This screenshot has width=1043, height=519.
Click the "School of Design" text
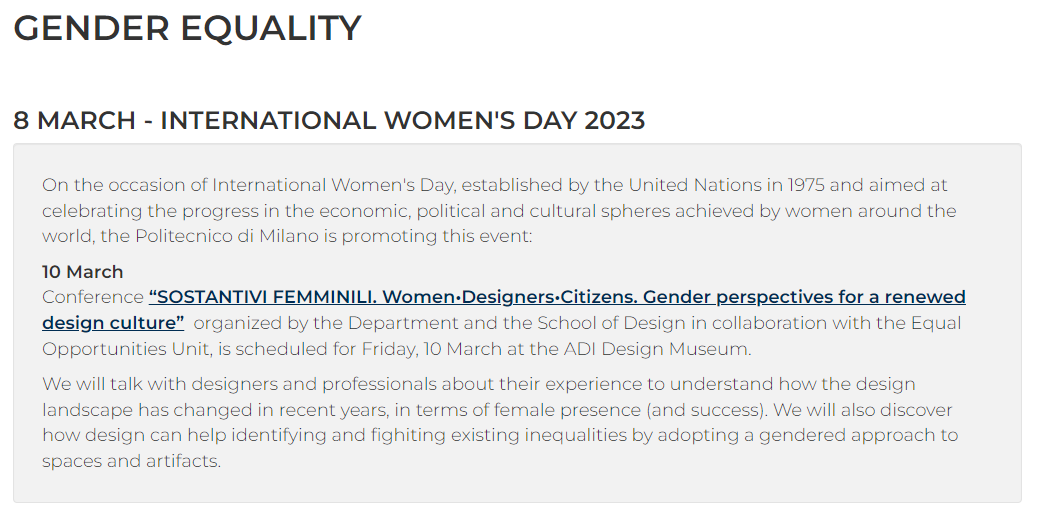612,323
